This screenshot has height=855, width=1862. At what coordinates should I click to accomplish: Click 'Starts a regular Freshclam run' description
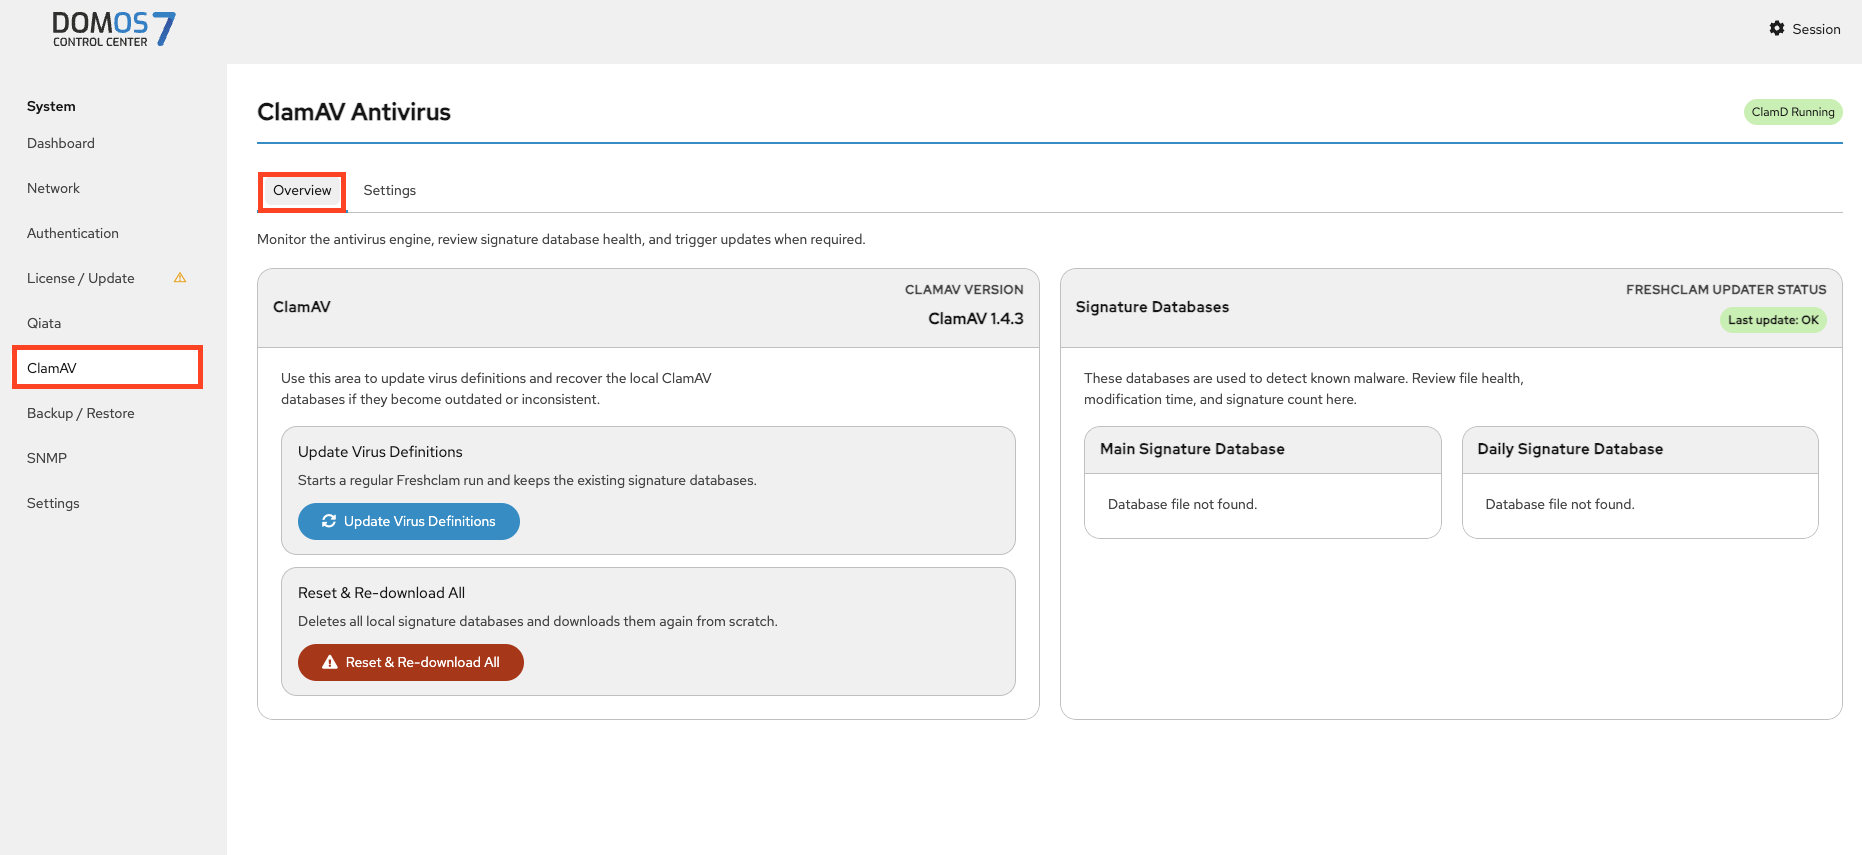(x=527, y=480)
